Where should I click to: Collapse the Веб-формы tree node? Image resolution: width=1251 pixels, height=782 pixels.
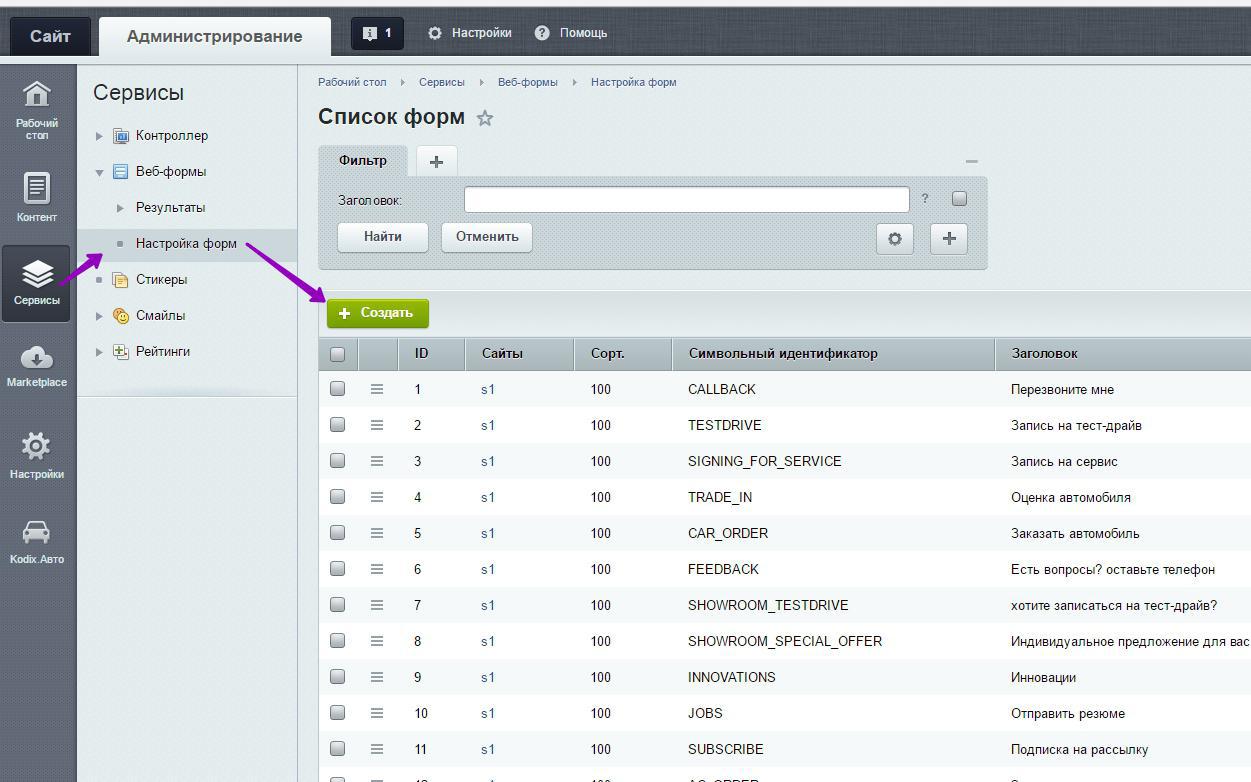point(99,172)
